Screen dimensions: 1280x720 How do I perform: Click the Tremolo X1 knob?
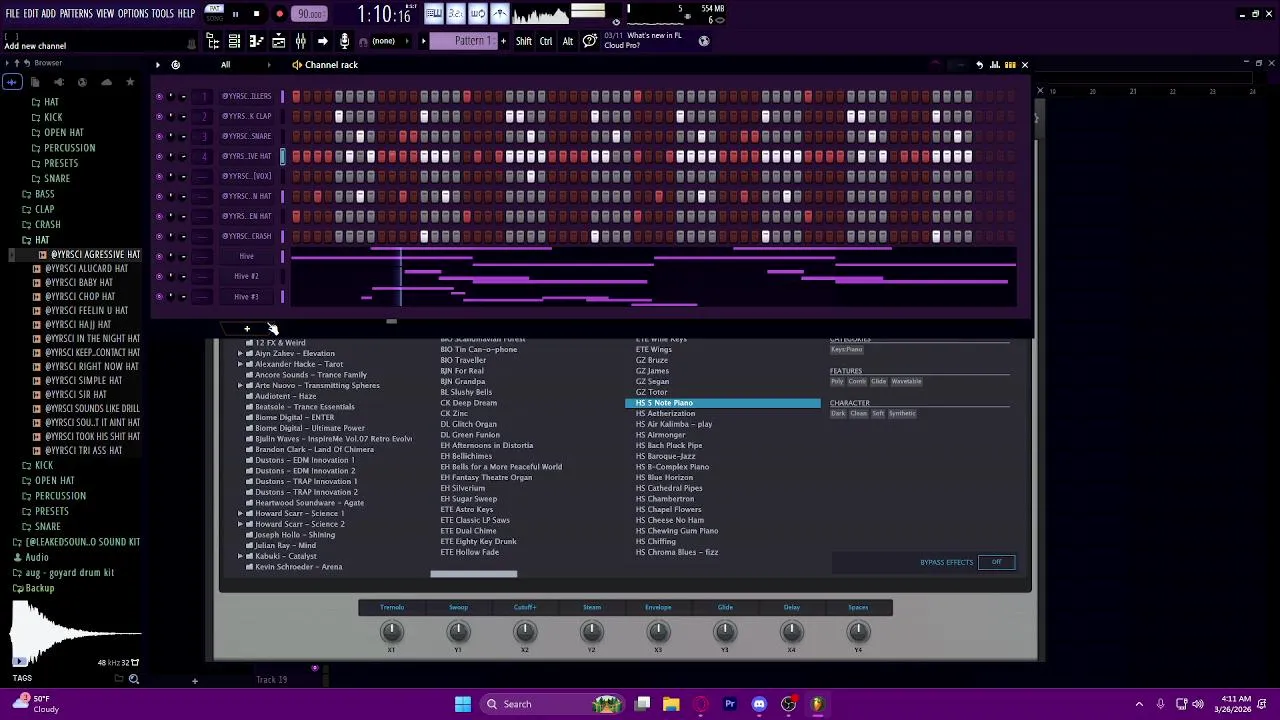pos(392,631)
